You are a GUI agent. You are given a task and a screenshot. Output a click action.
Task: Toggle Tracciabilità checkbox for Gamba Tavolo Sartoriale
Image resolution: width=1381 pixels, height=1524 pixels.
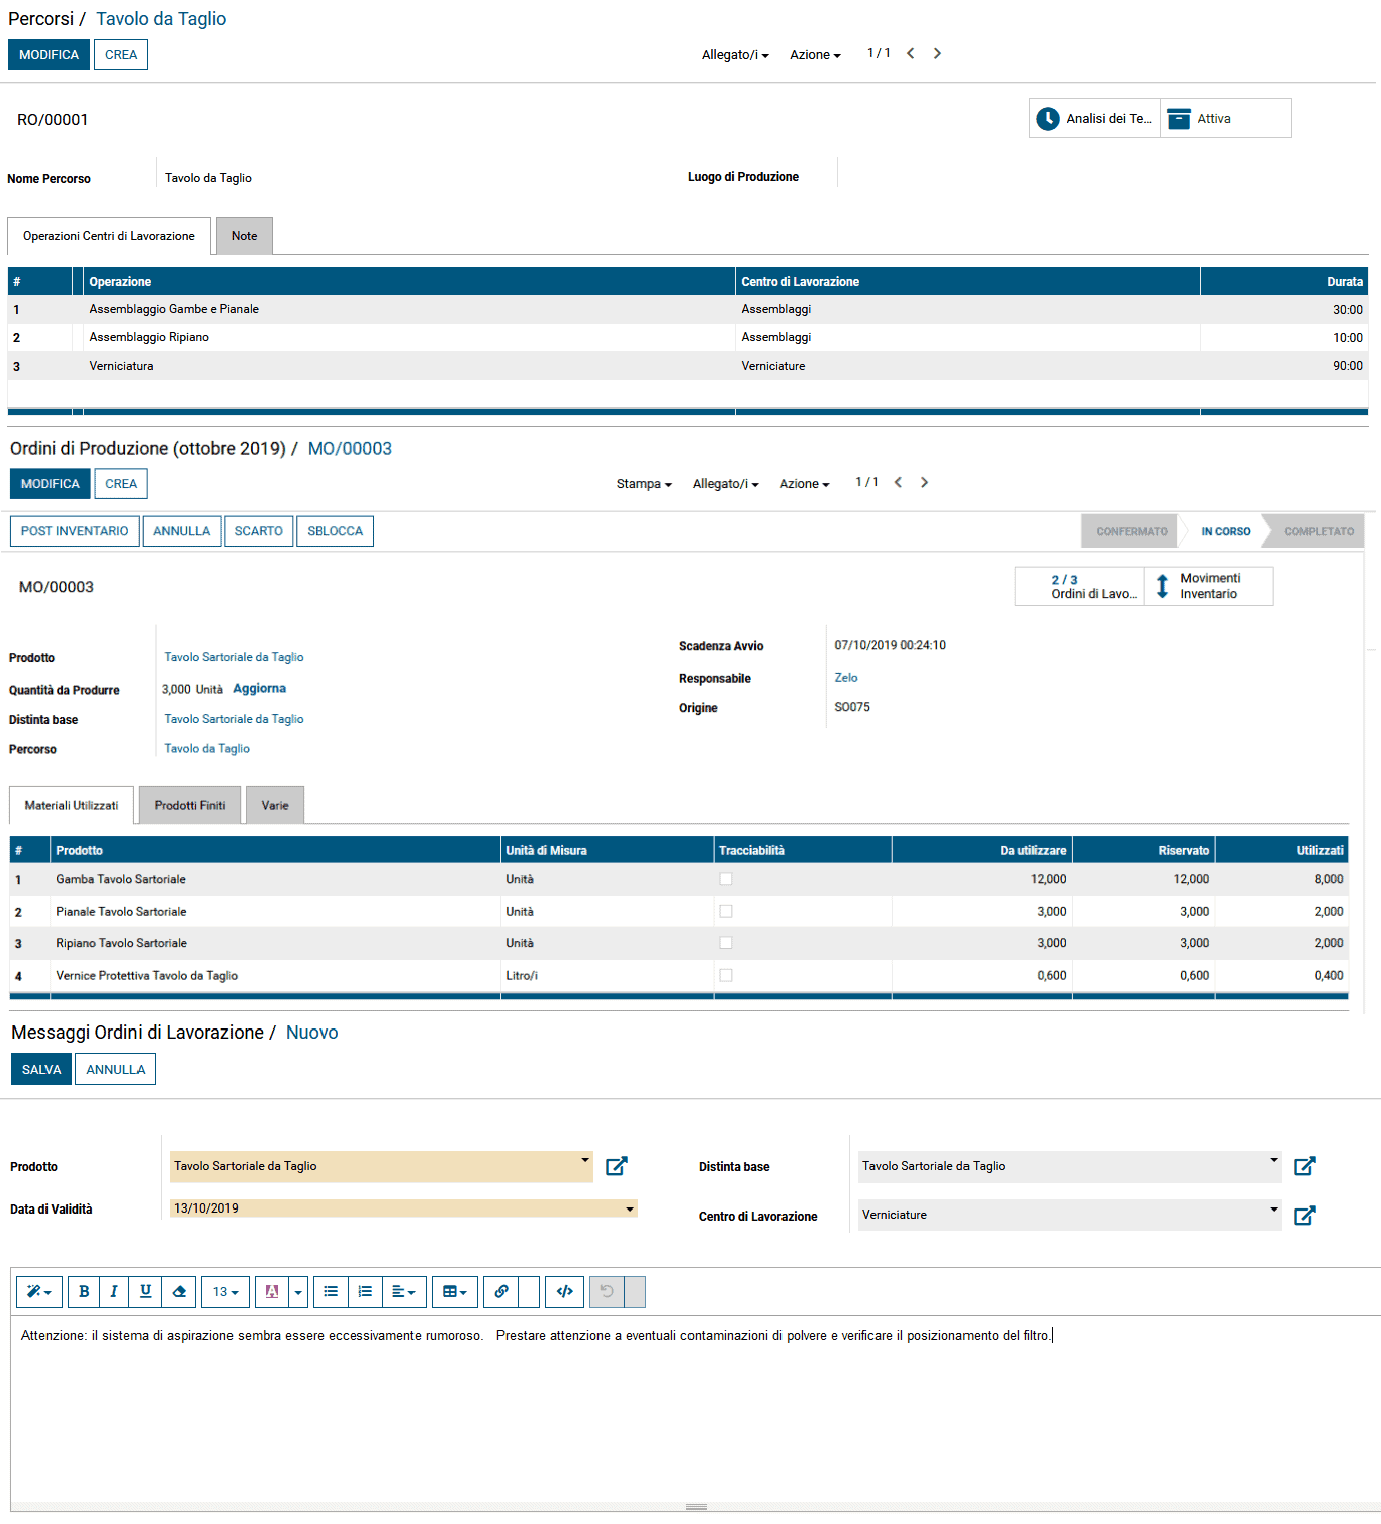(x=726, y=879)
